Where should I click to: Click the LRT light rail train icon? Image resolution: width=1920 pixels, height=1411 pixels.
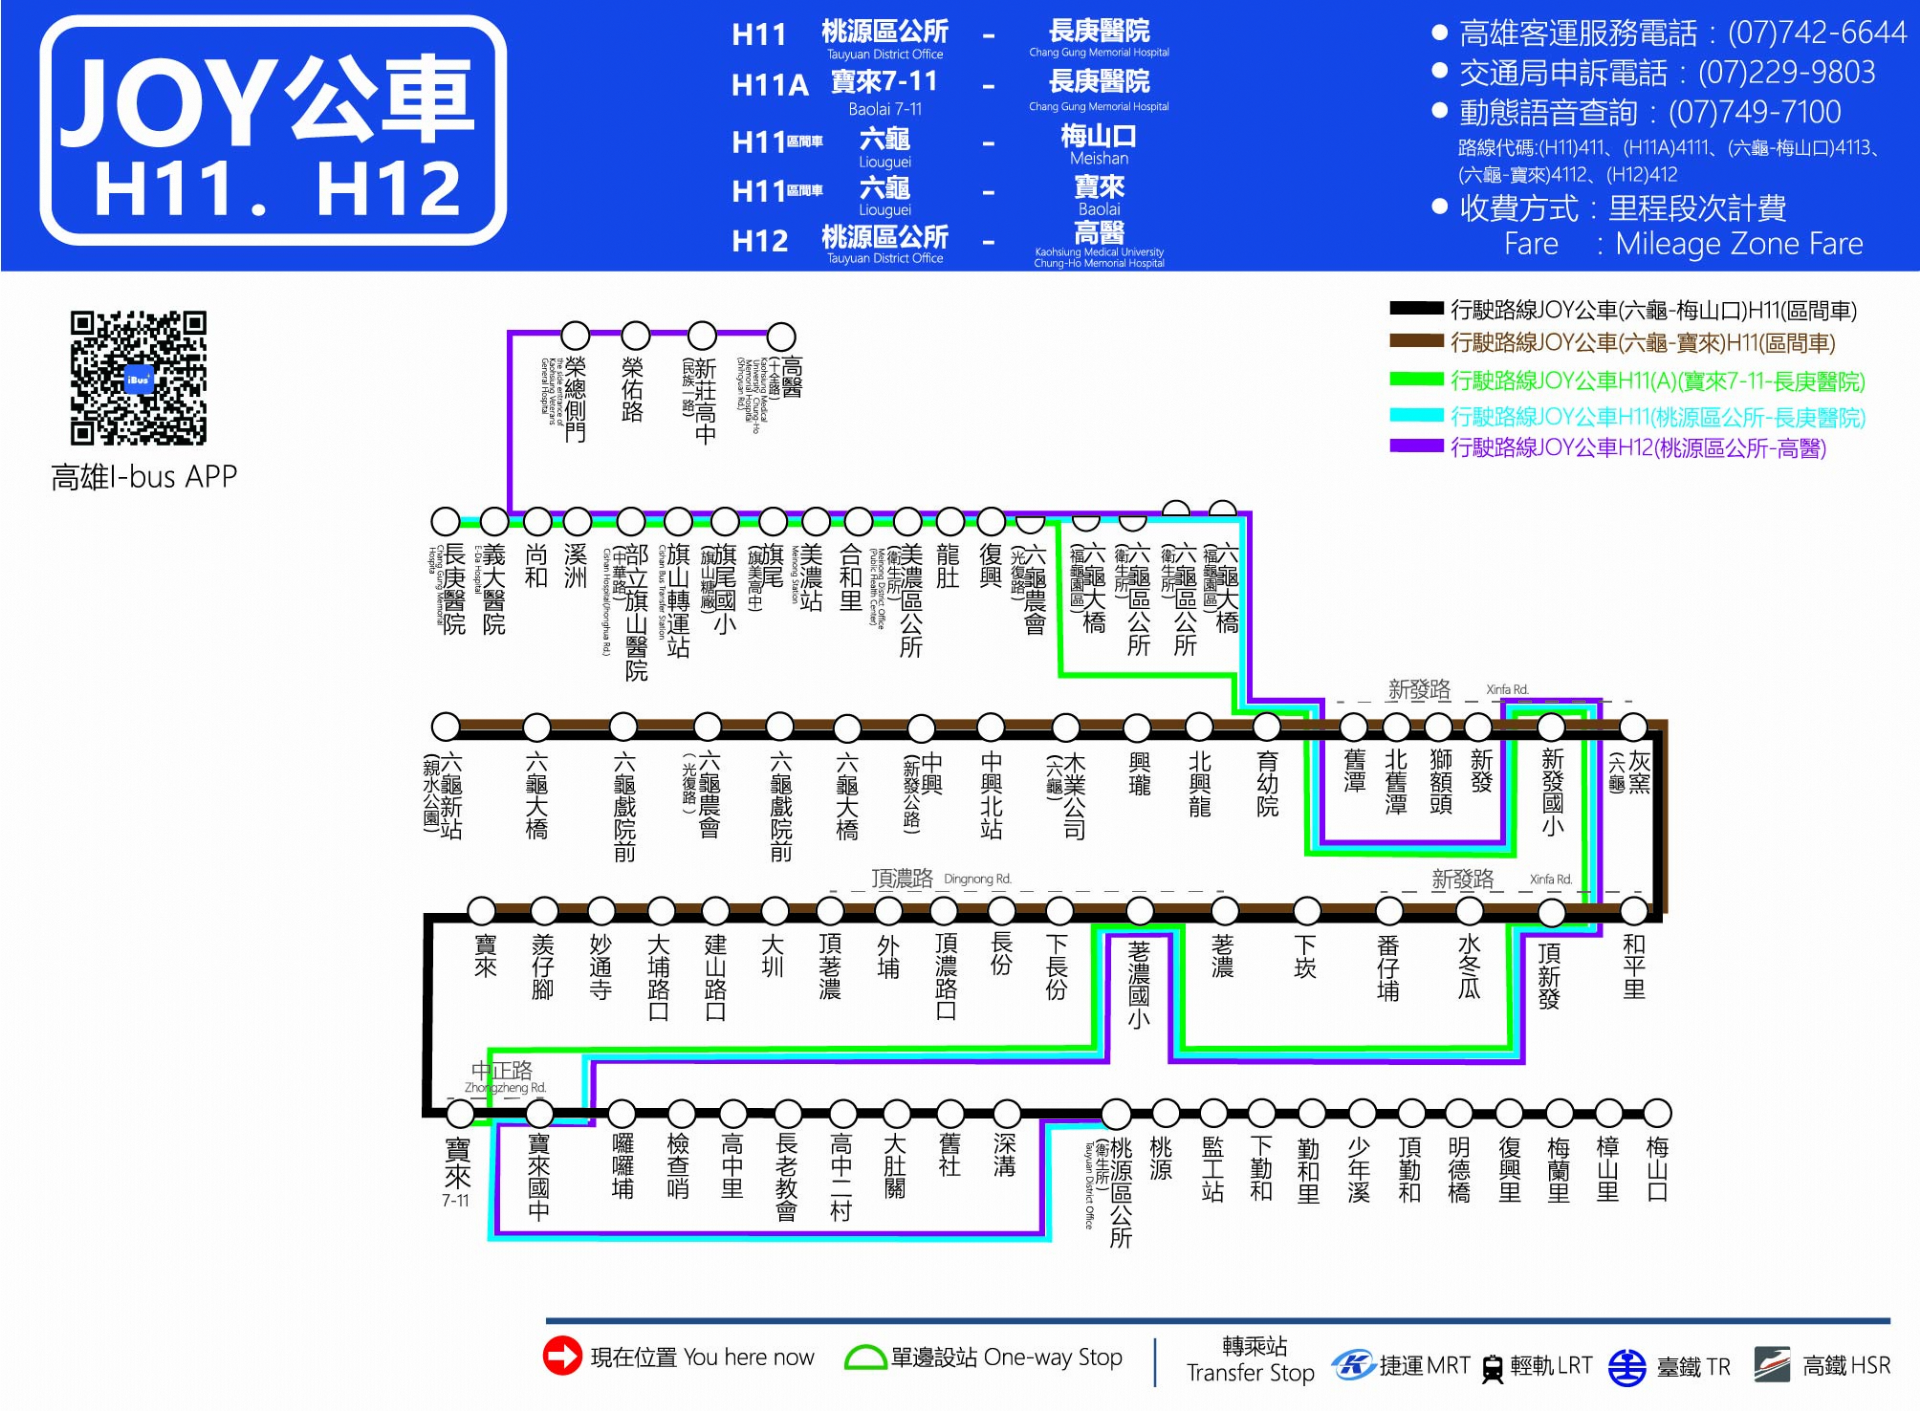click(x=1492, y=1367)
